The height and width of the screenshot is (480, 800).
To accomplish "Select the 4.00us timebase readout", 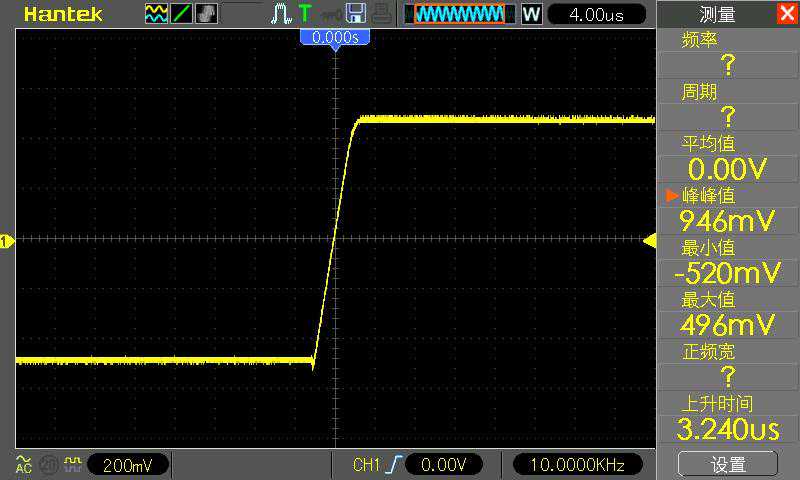I will pos(596,14).
